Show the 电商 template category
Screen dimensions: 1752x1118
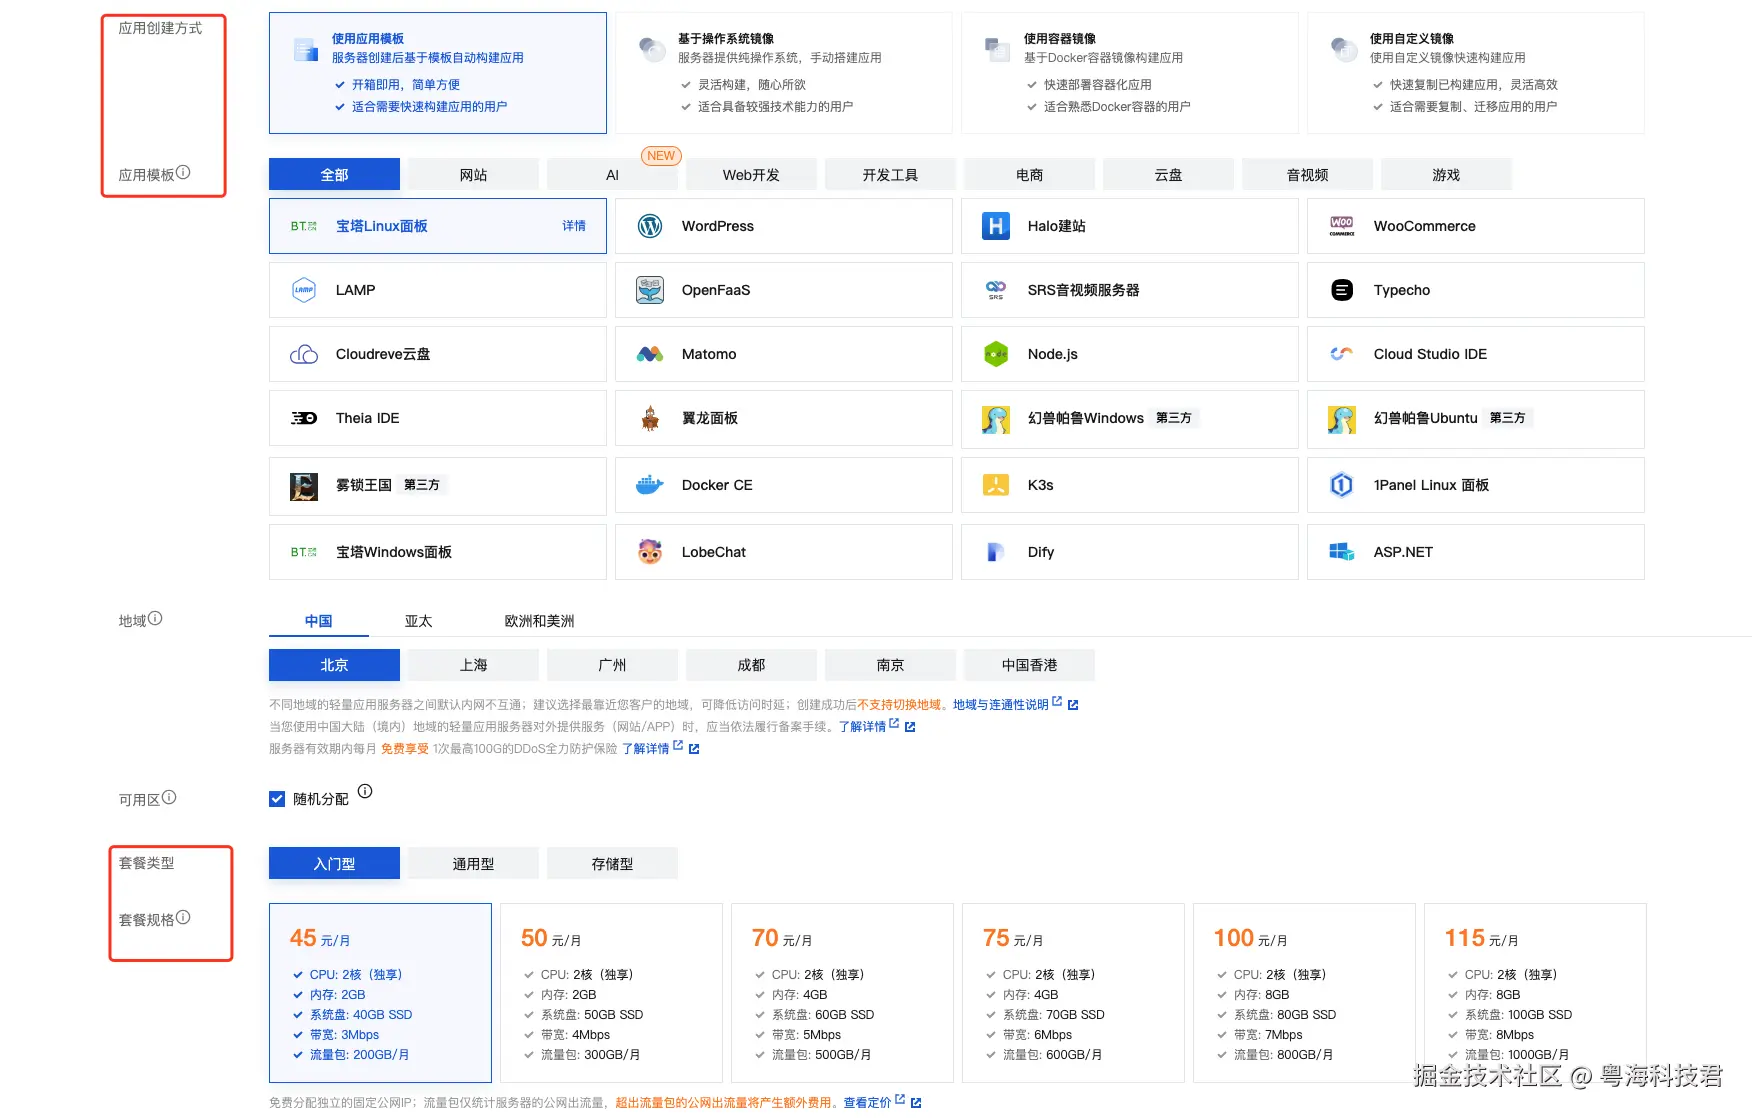(x=1029, y=174)
